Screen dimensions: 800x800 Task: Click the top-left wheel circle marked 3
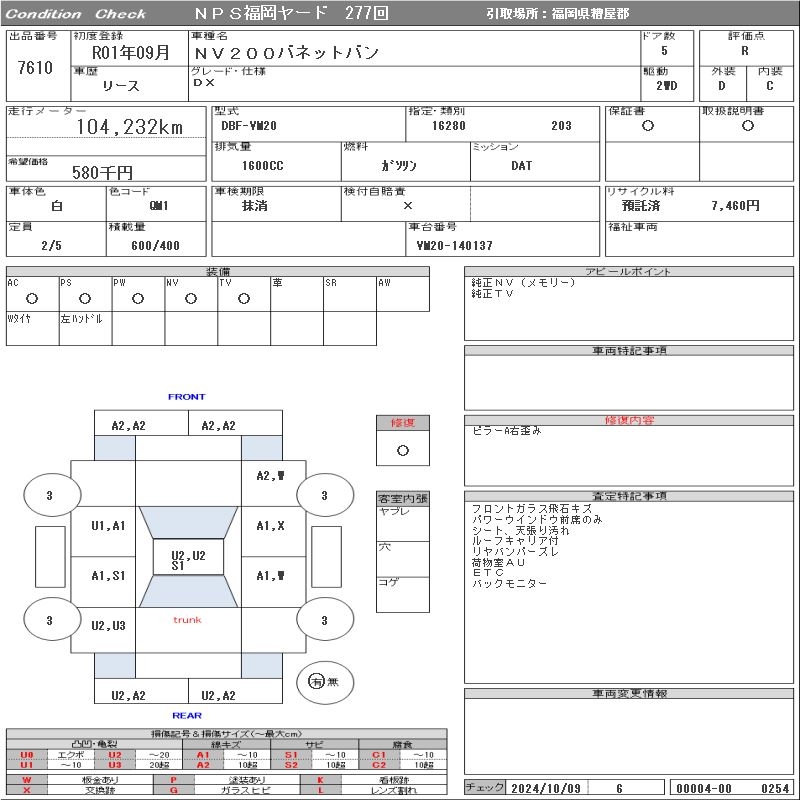coord(50,495)
